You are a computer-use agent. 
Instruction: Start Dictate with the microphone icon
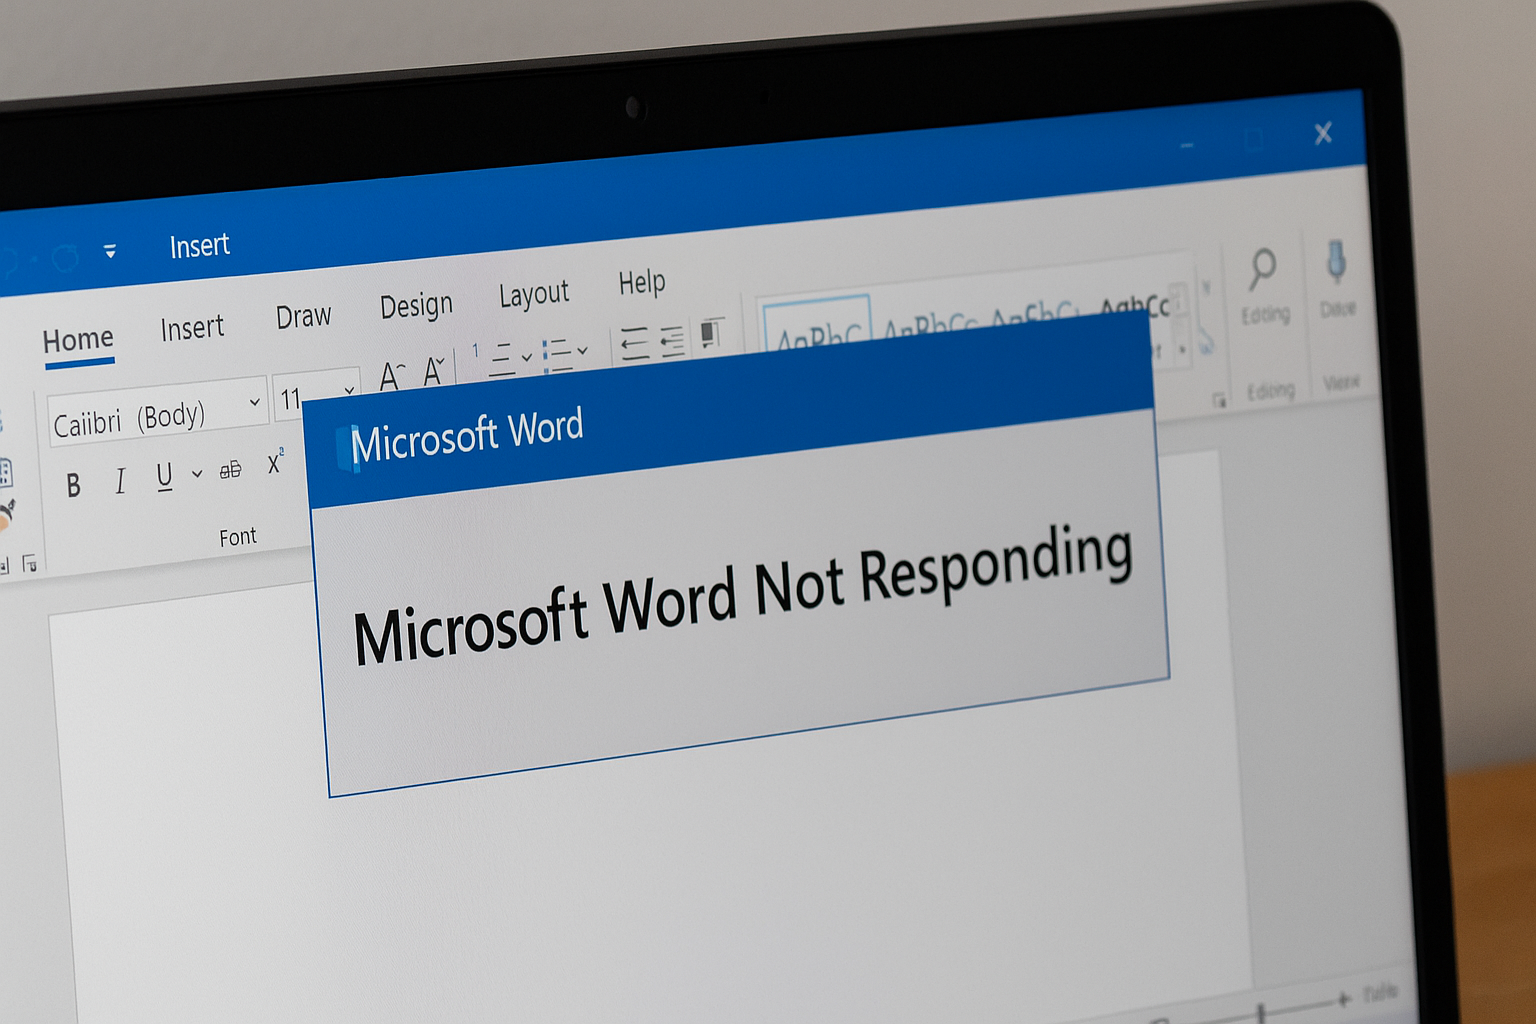click(x=1335, y=262)
